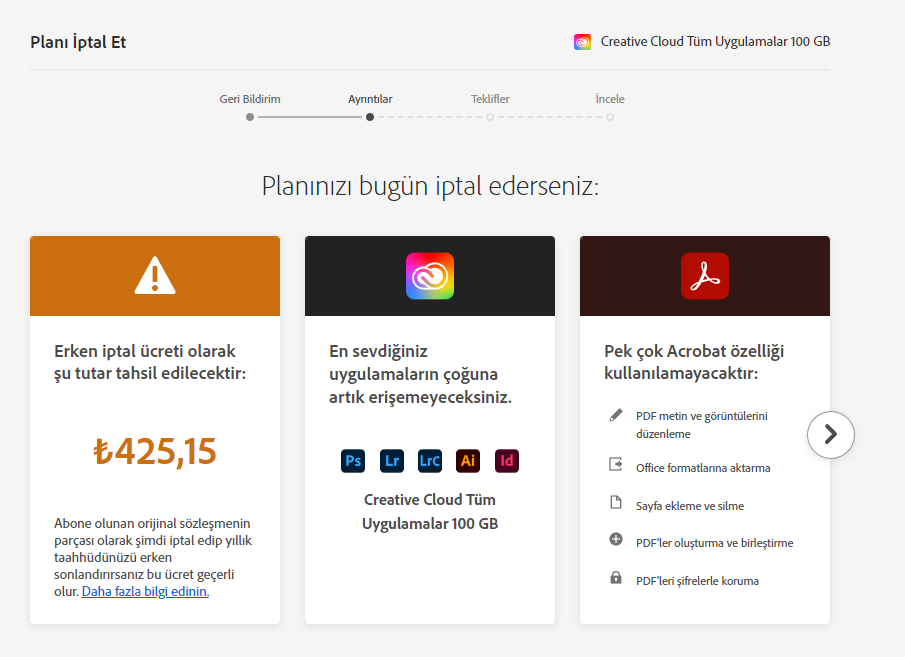Viewport: 905px width, 657px height.
Task: Click 'PDF'leri şifrelerle koruma' text
Action: coord(697,581)
